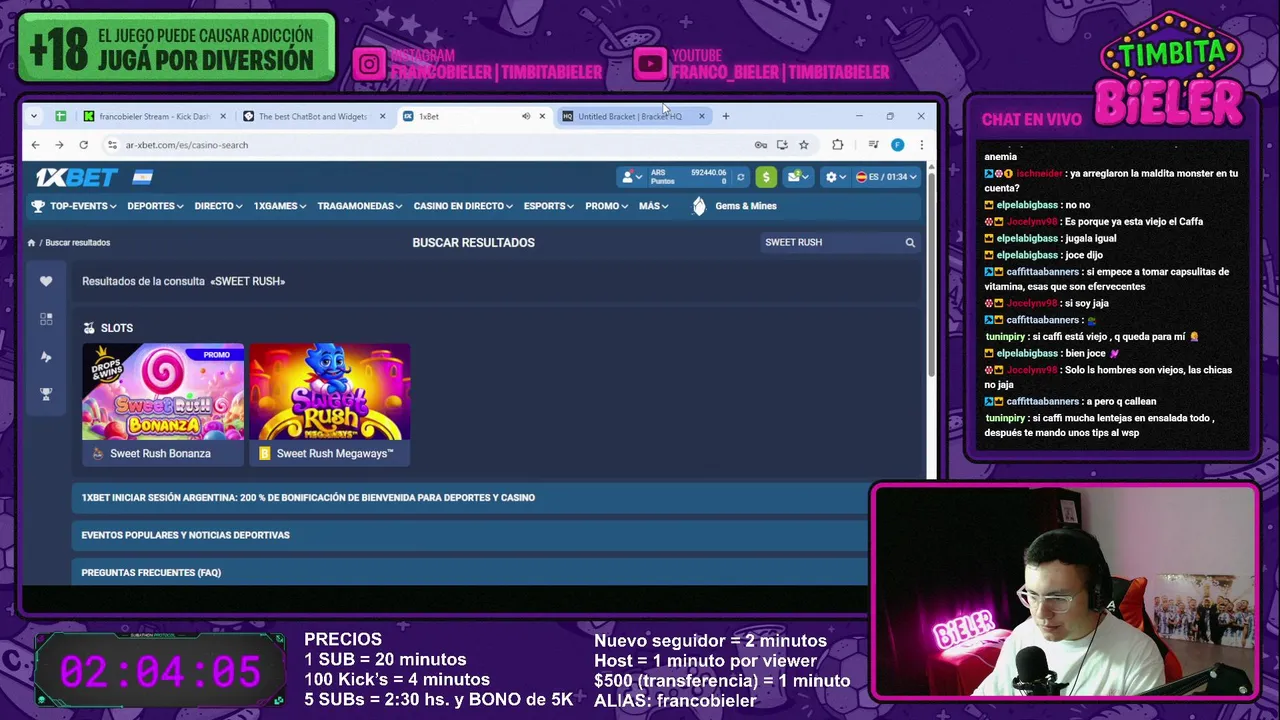This screenshot has width=1280, height=720.
Task: Click the SLOTS section heading
Action: (116, 328)
